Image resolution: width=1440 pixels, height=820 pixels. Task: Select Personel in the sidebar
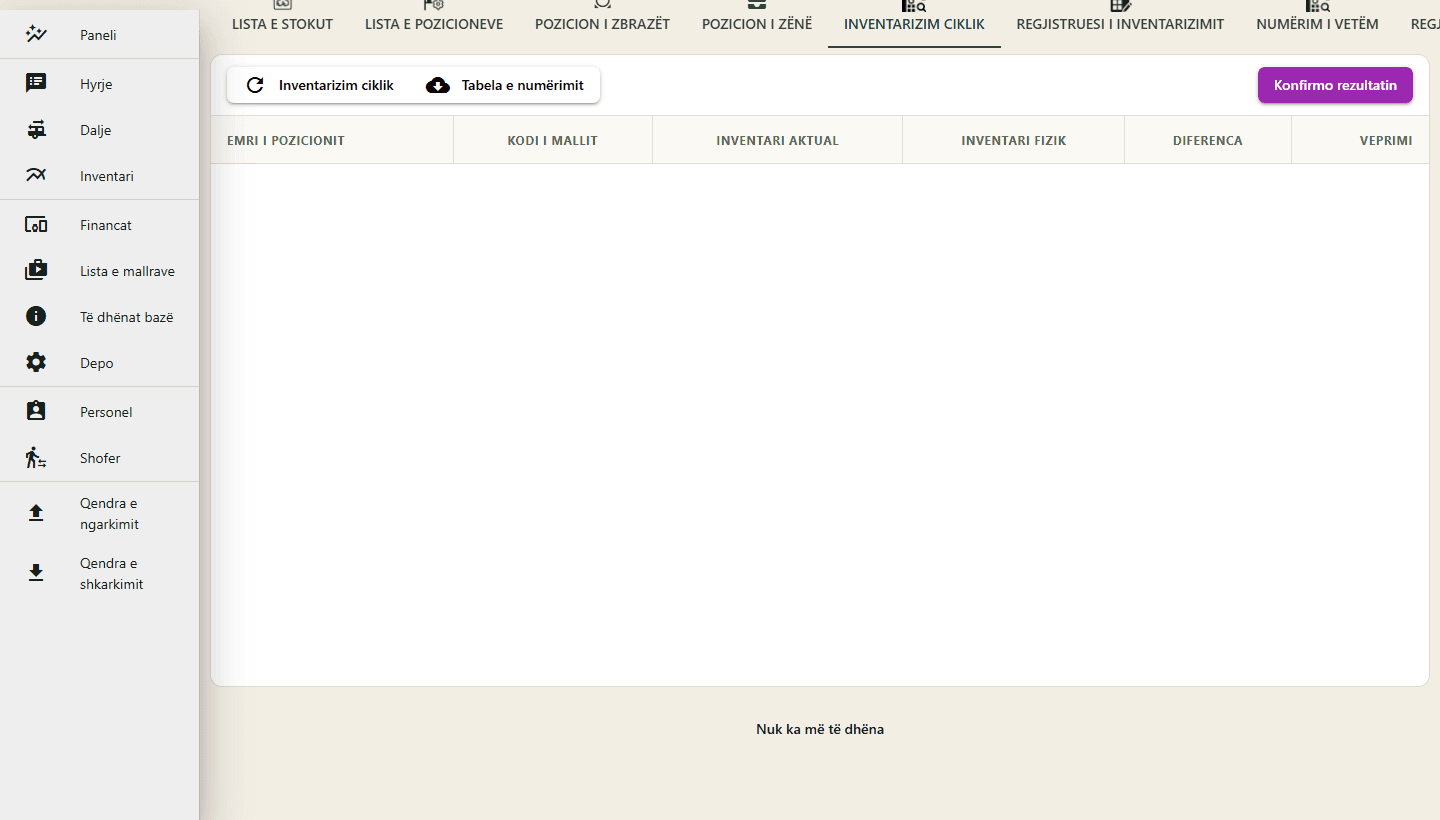tap(99, 412)
